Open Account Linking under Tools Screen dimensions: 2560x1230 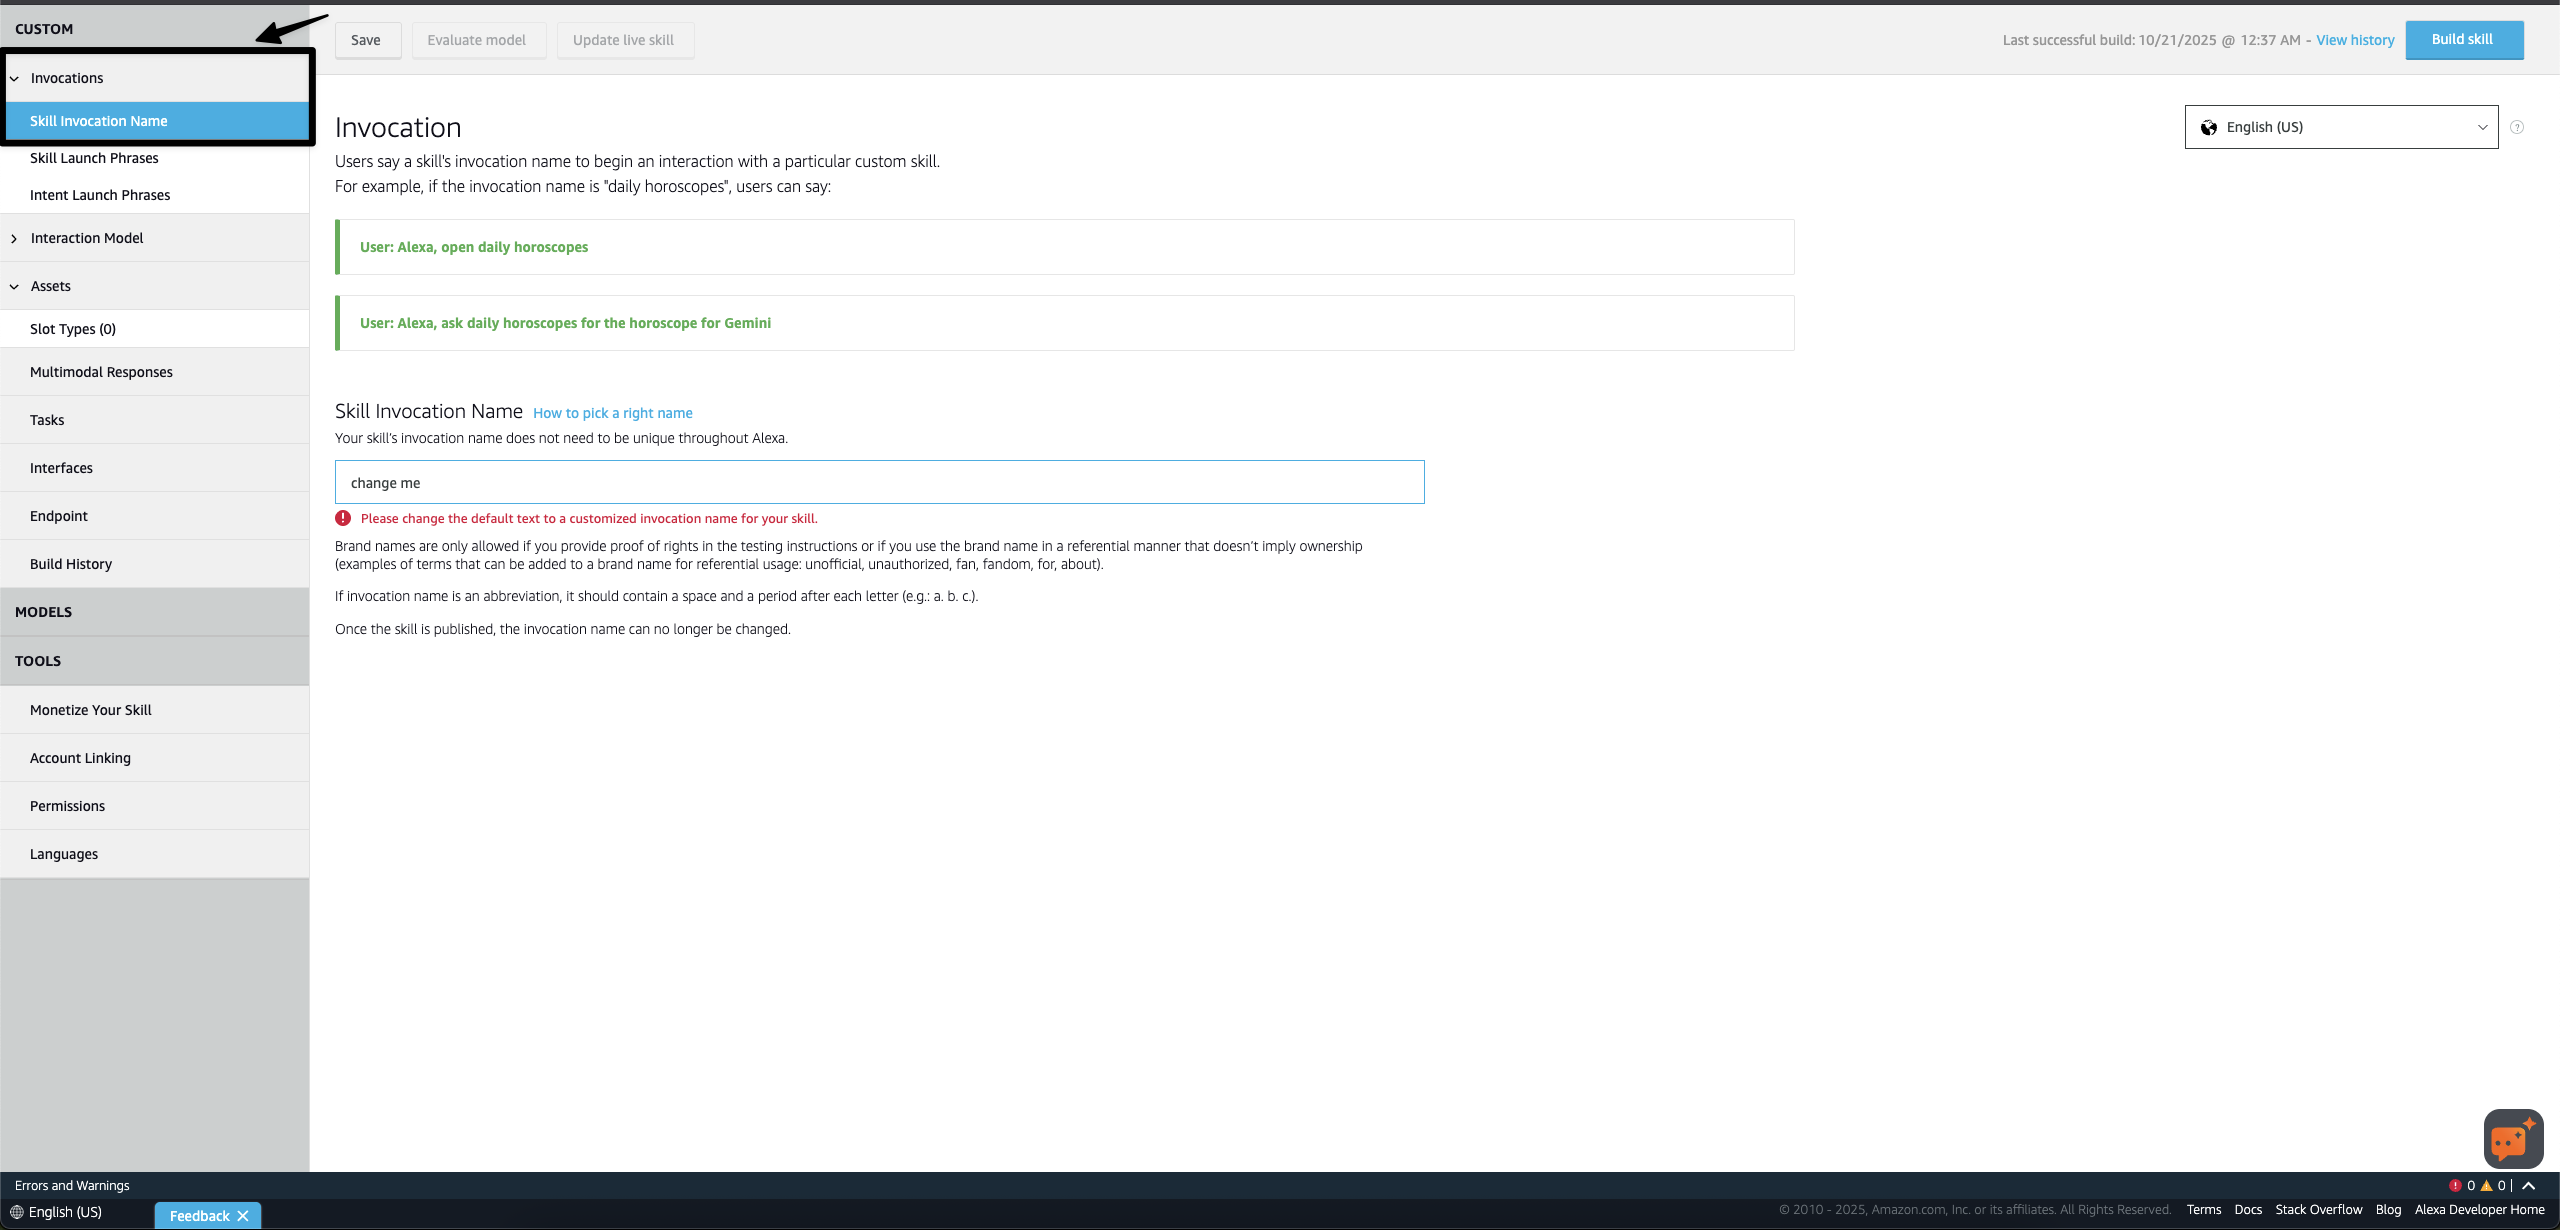click(80, 757)
